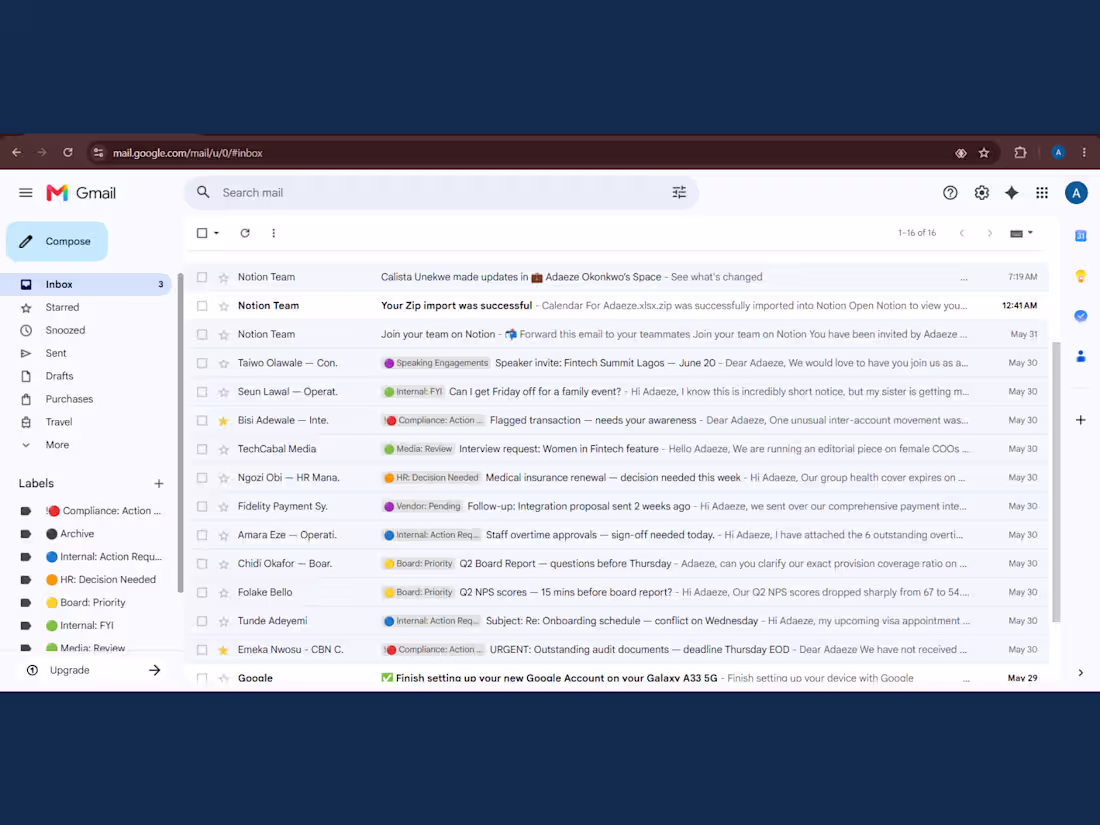Click the mail list vertical scrollbar
Image resolution: width=1100 pixels, height=825 pixels.
coord(1056,482)
